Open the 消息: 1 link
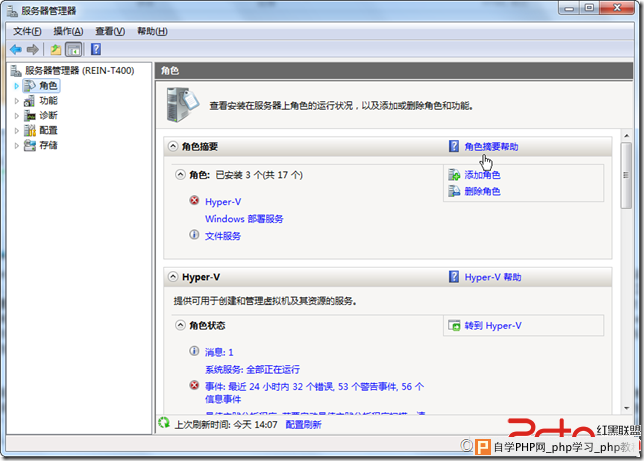Screen dimensions: 644x461 pyautogui.click(x=219, y=352)
